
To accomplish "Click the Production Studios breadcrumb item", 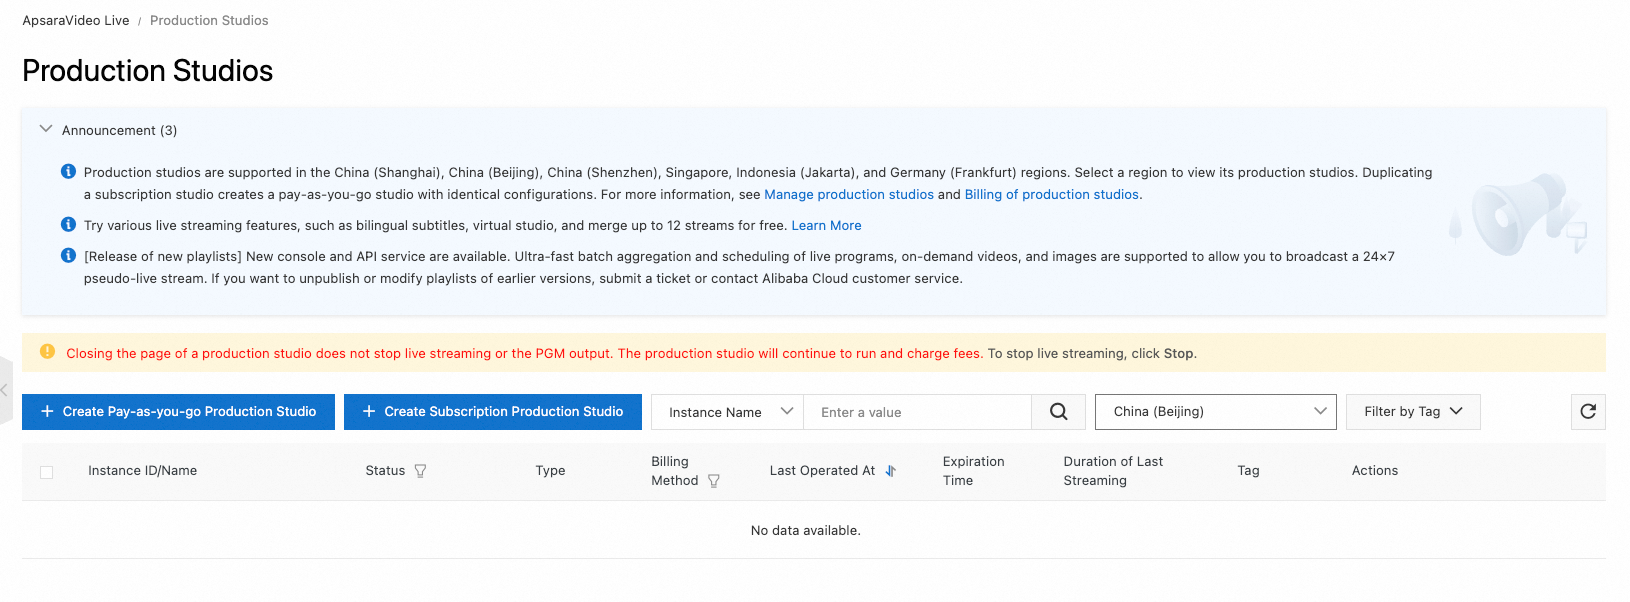I will point(209,20).
